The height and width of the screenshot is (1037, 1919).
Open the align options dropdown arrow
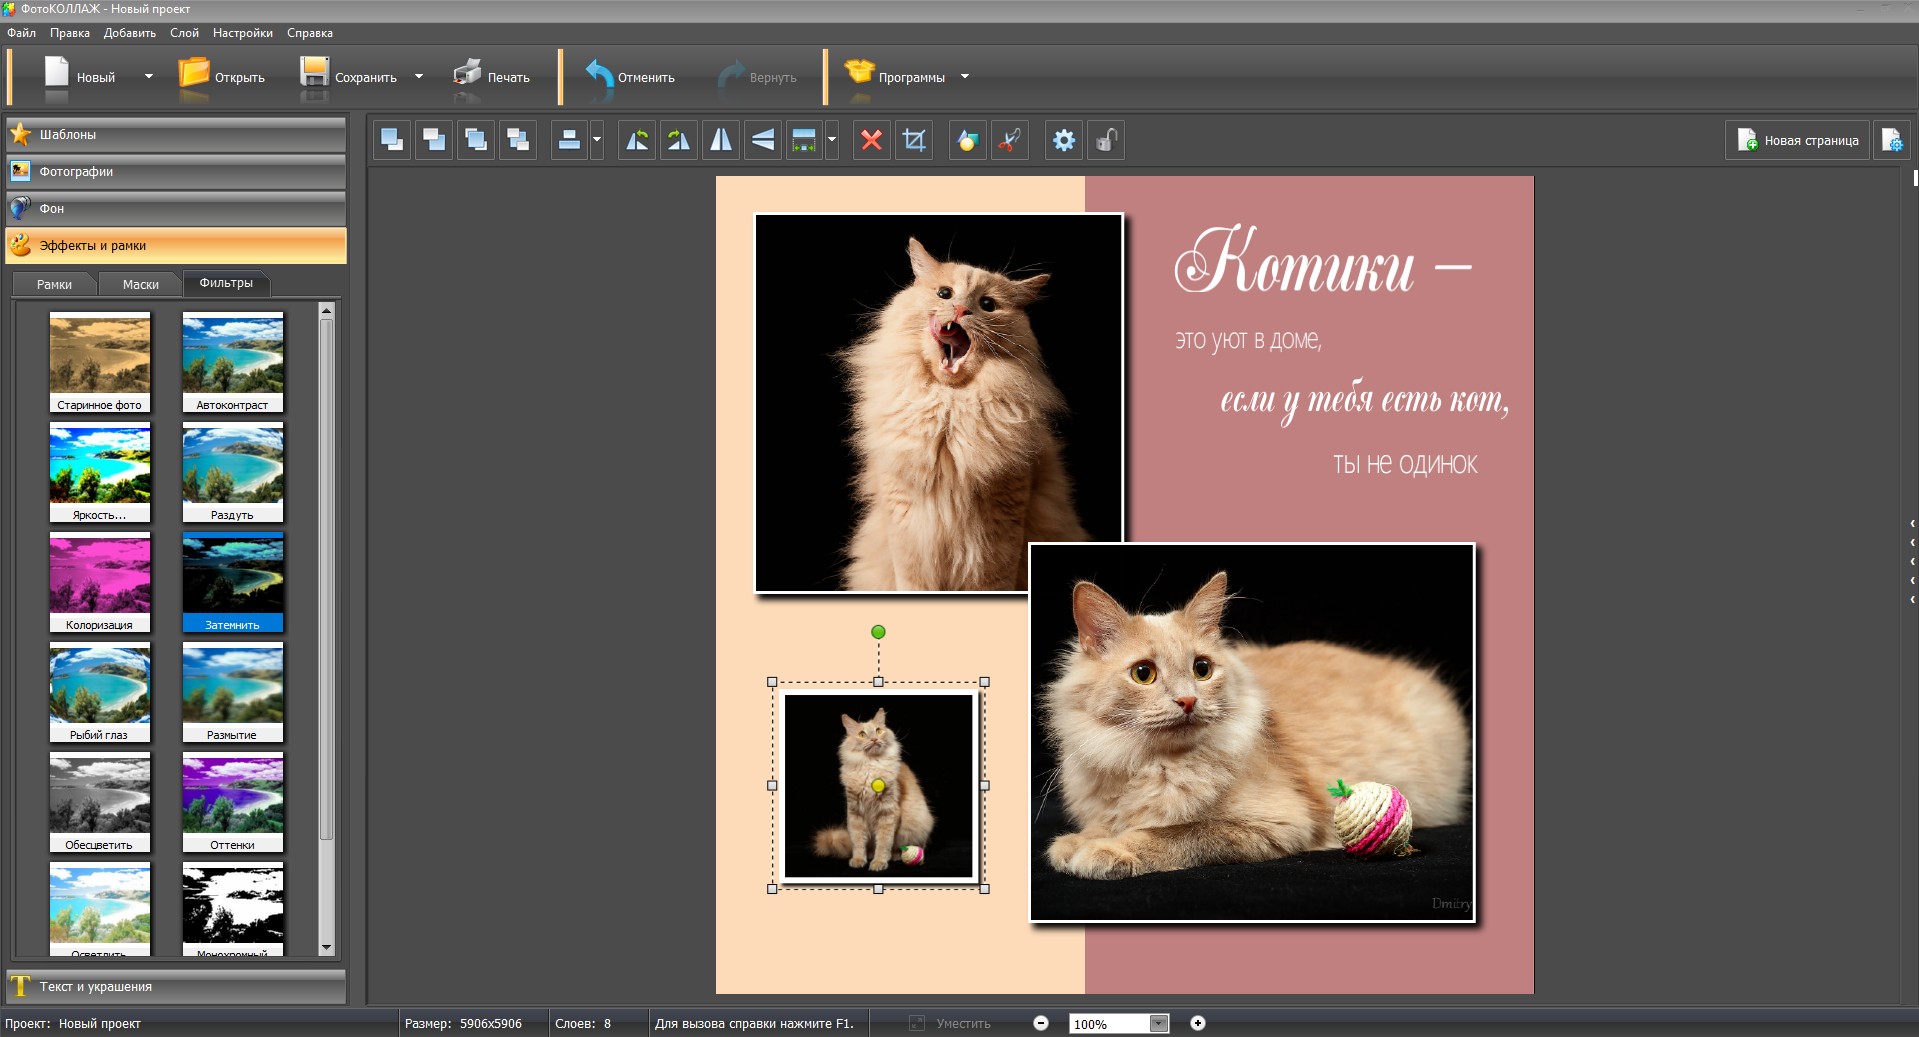[x=597, y=140]
